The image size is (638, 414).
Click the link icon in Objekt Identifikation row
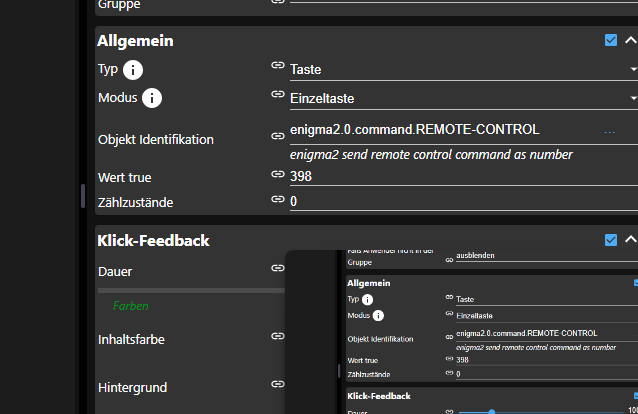point(277,136)
